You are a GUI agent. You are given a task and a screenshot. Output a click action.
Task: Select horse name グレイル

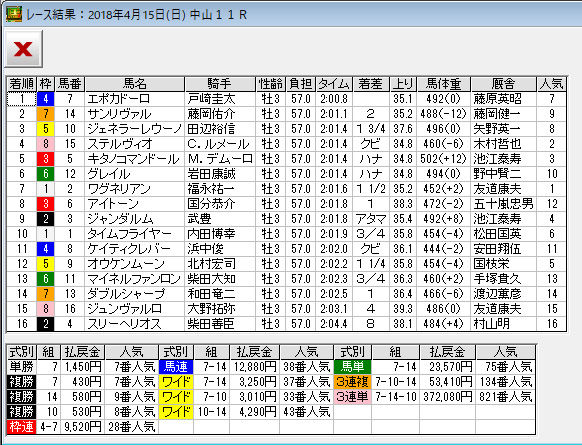[108, 174]
